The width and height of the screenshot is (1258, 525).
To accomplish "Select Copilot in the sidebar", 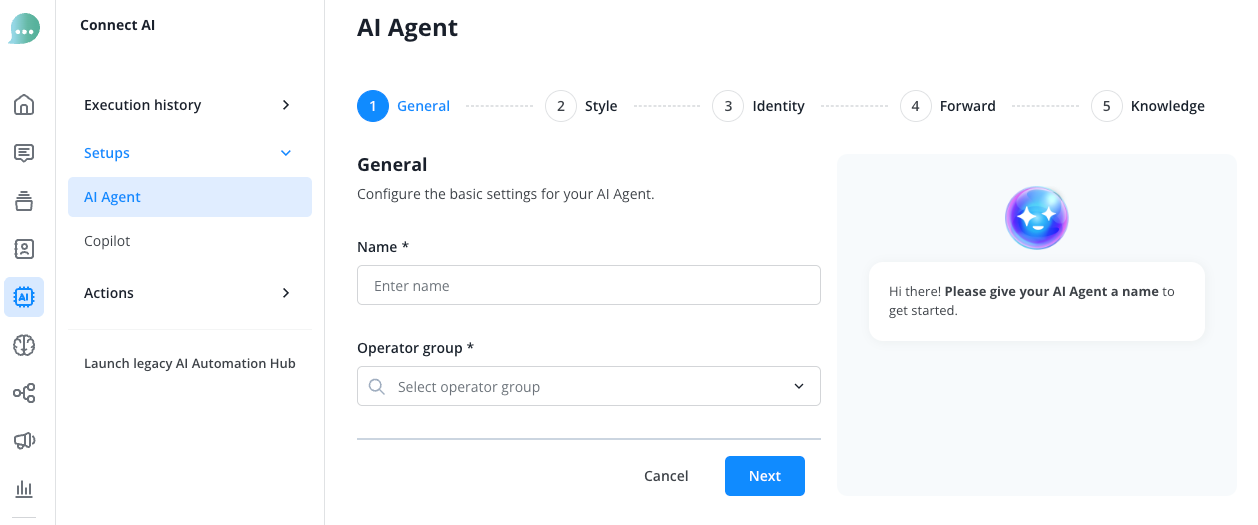I will pyautogui.click(x=107, y=241).
